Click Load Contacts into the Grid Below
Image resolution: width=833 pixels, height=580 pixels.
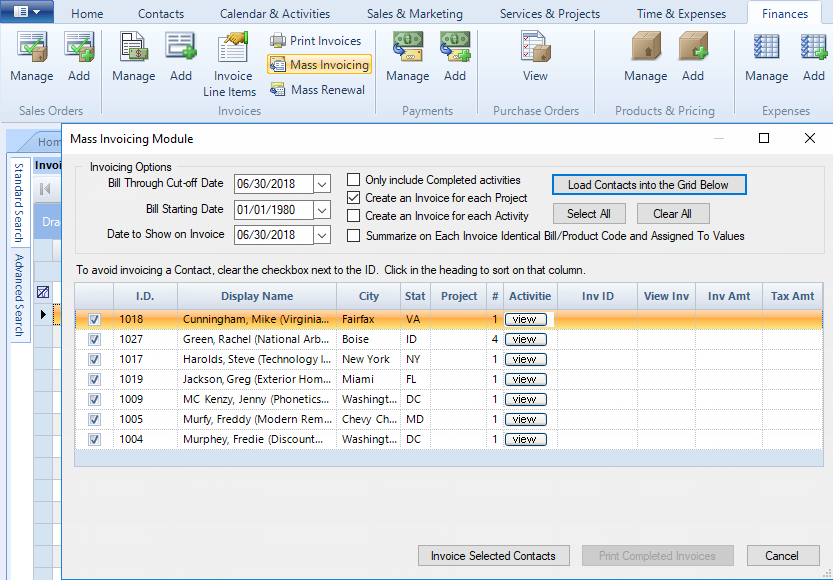[x=649, y=185]
